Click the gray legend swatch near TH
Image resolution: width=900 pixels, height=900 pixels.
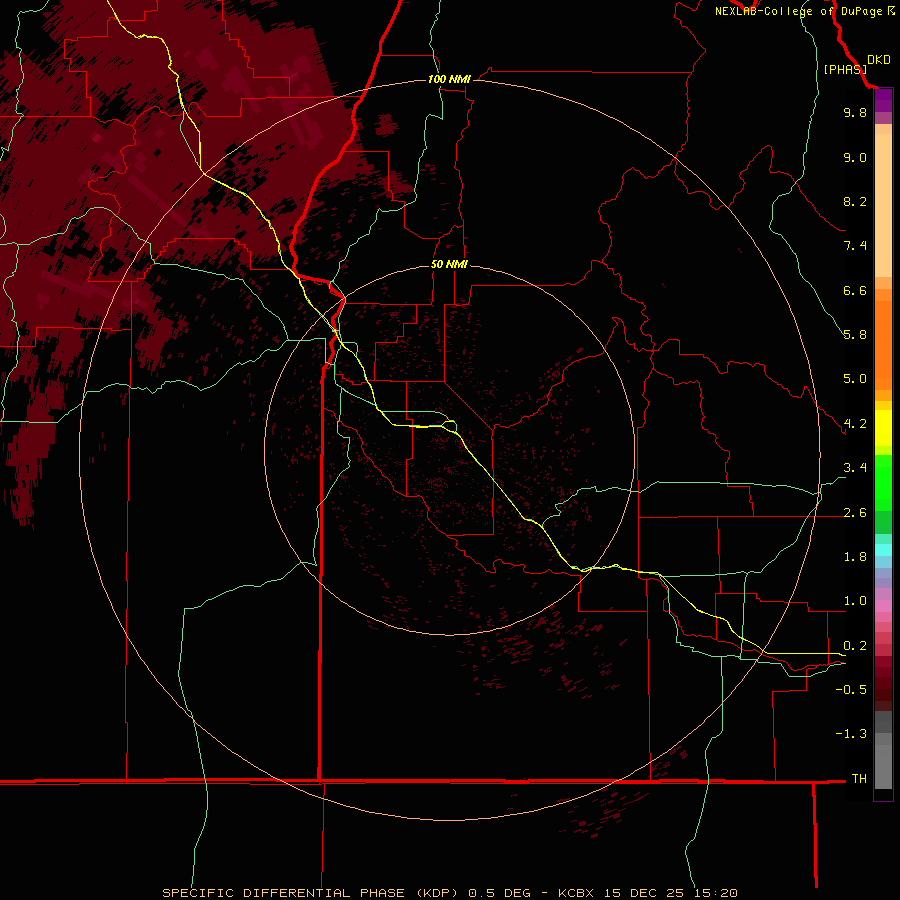click(883, 767)
